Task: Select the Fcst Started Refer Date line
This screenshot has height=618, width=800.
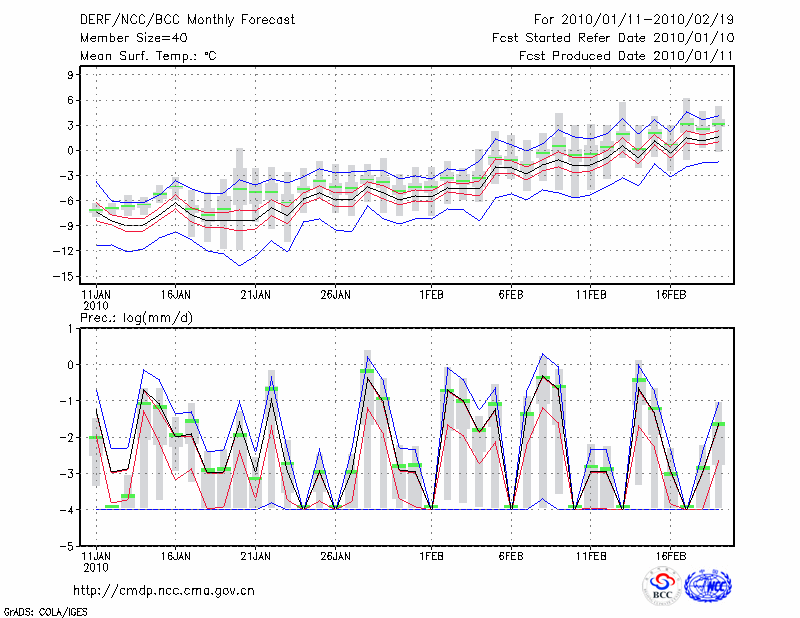Action: click(x=606, y=38)
